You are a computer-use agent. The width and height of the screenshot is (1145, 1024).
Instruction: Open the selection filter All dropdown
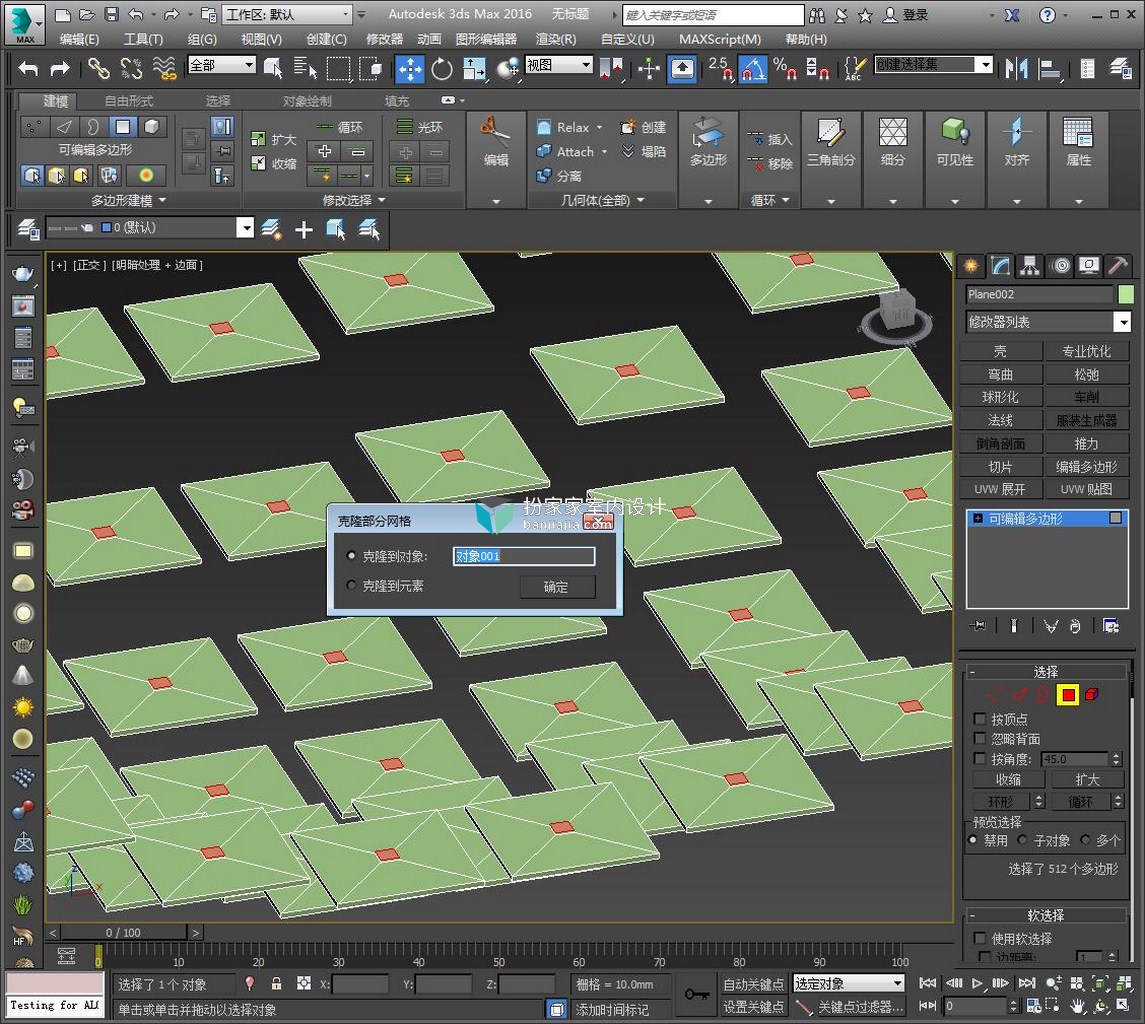pos(222,66)
